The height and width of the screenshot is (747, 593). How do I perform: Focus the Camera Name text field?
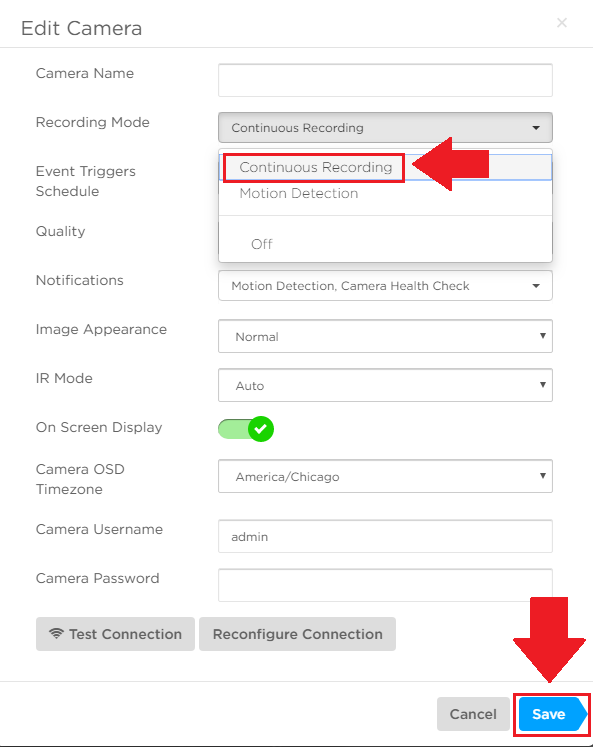[385, 80]
